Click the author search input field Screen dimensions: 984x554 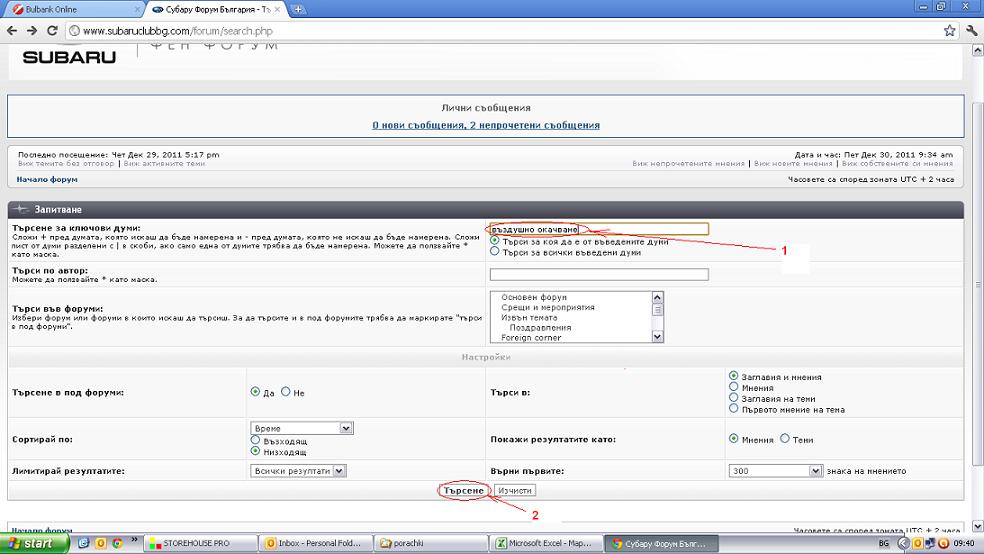click(599, 274)
